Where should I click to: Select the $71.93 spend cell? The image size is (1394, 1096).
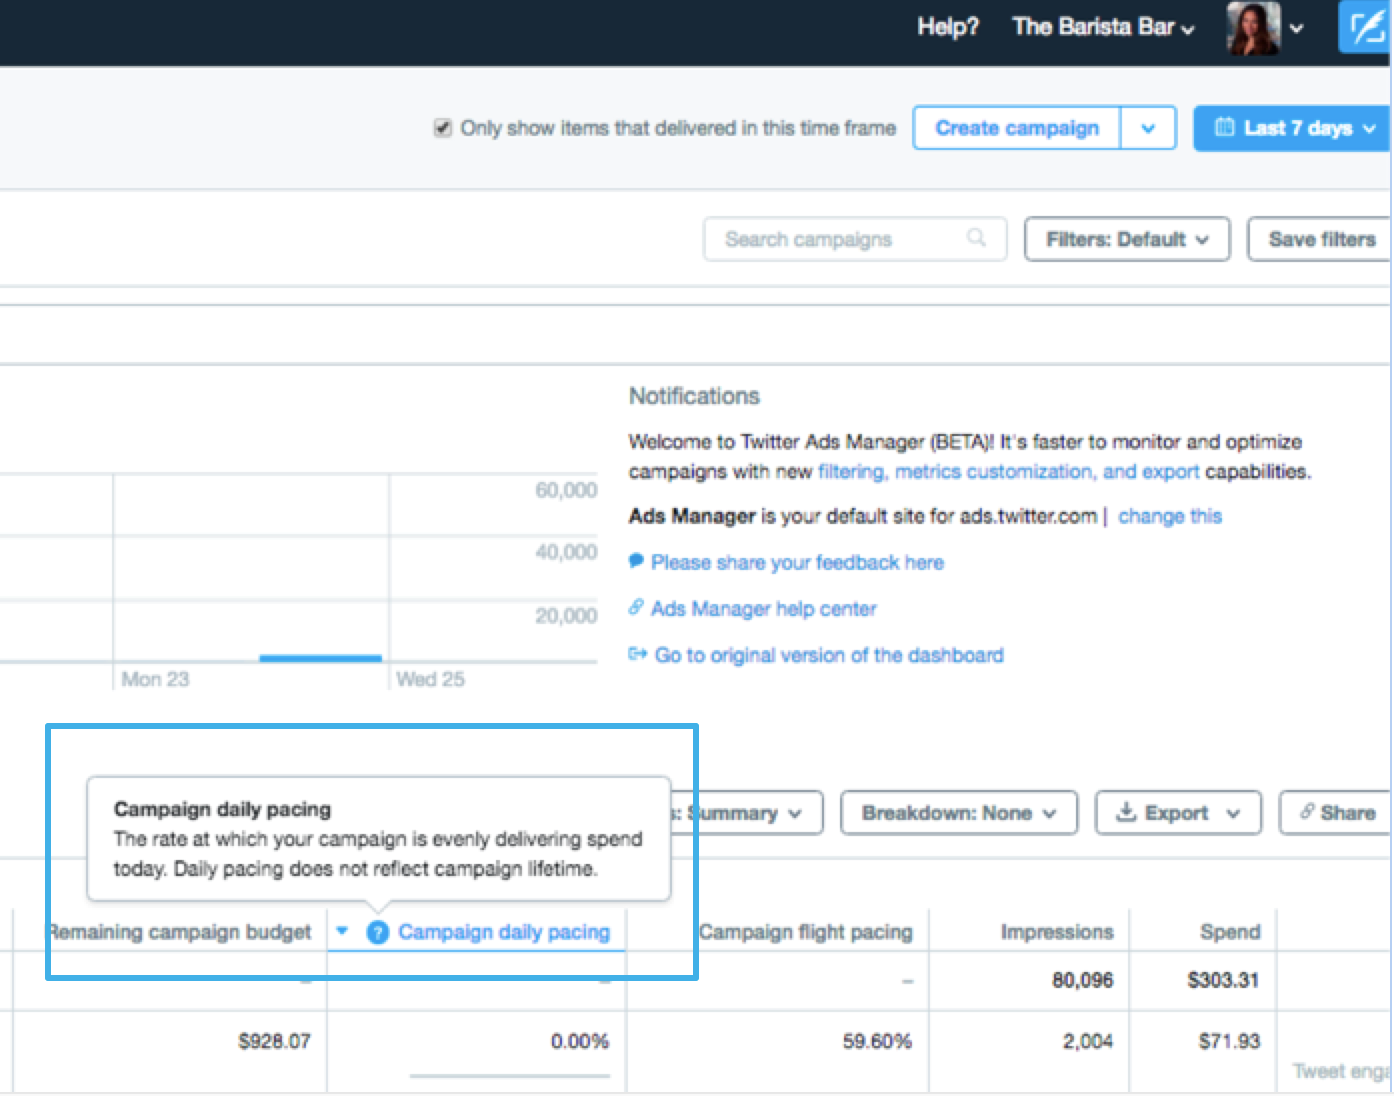[x=1229, y=1041]
